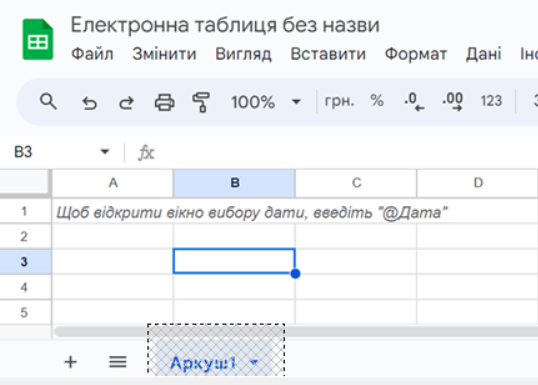Expand the name box dropdown arrow
This screenshot has width=538, height=385.
(x=105, y=151)
